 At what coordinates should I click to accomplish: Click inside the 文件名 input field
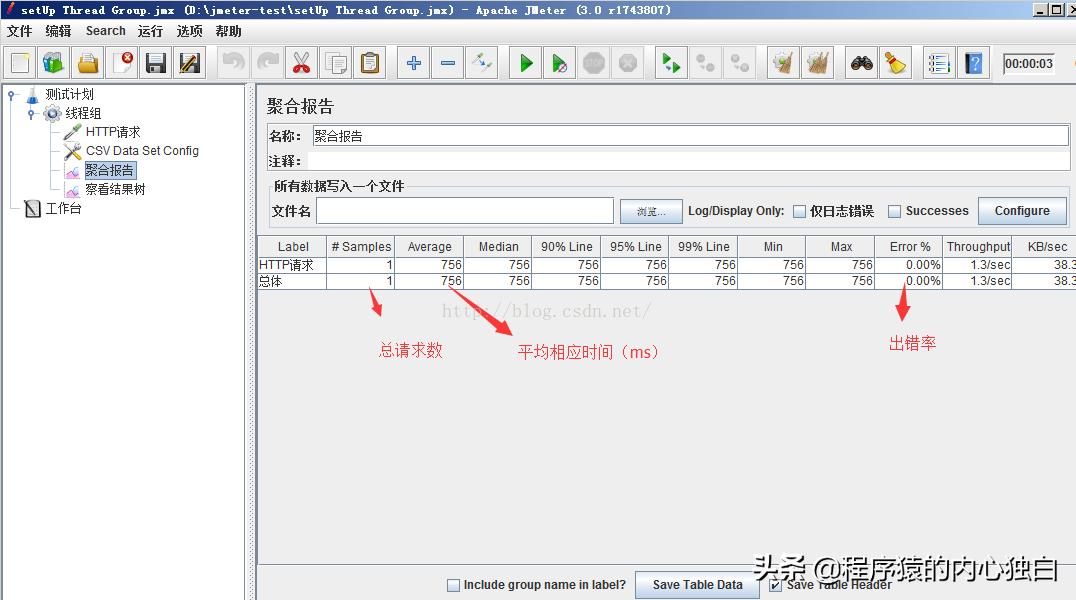click(x=464, y=211)
